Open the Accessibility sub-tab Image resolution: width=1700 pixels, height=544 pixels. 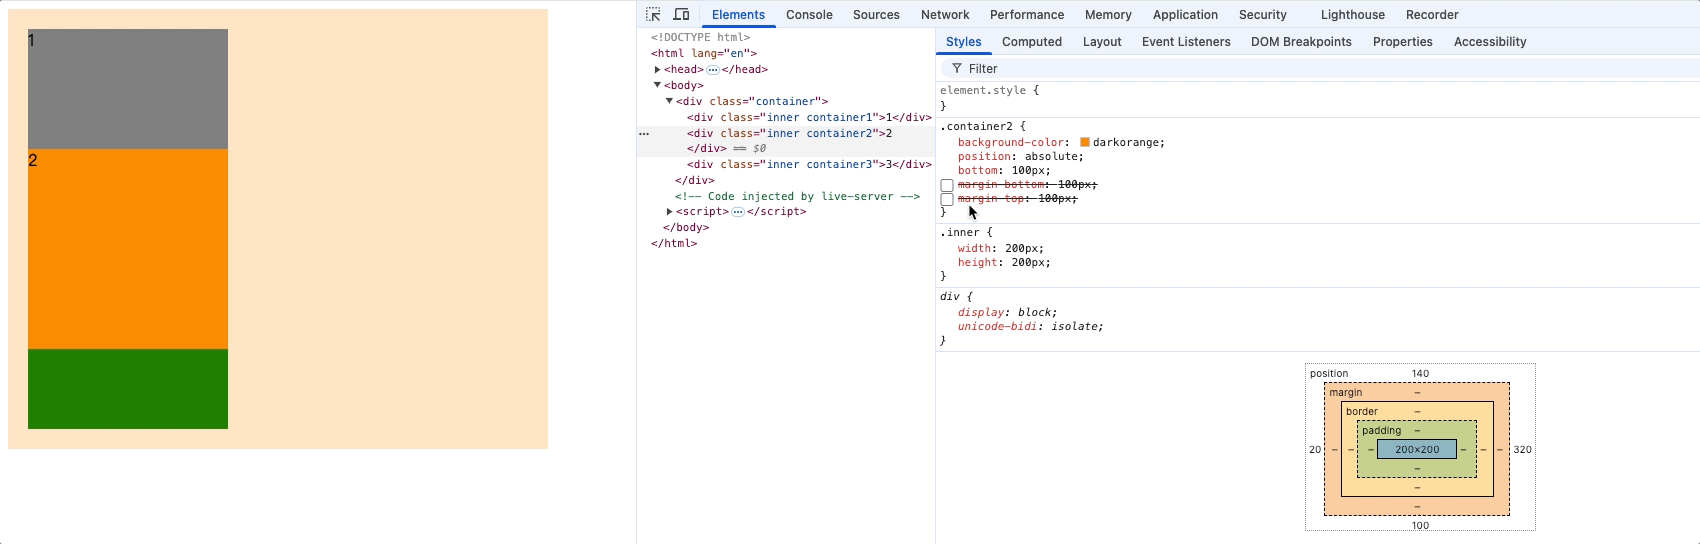(1490, 41)
